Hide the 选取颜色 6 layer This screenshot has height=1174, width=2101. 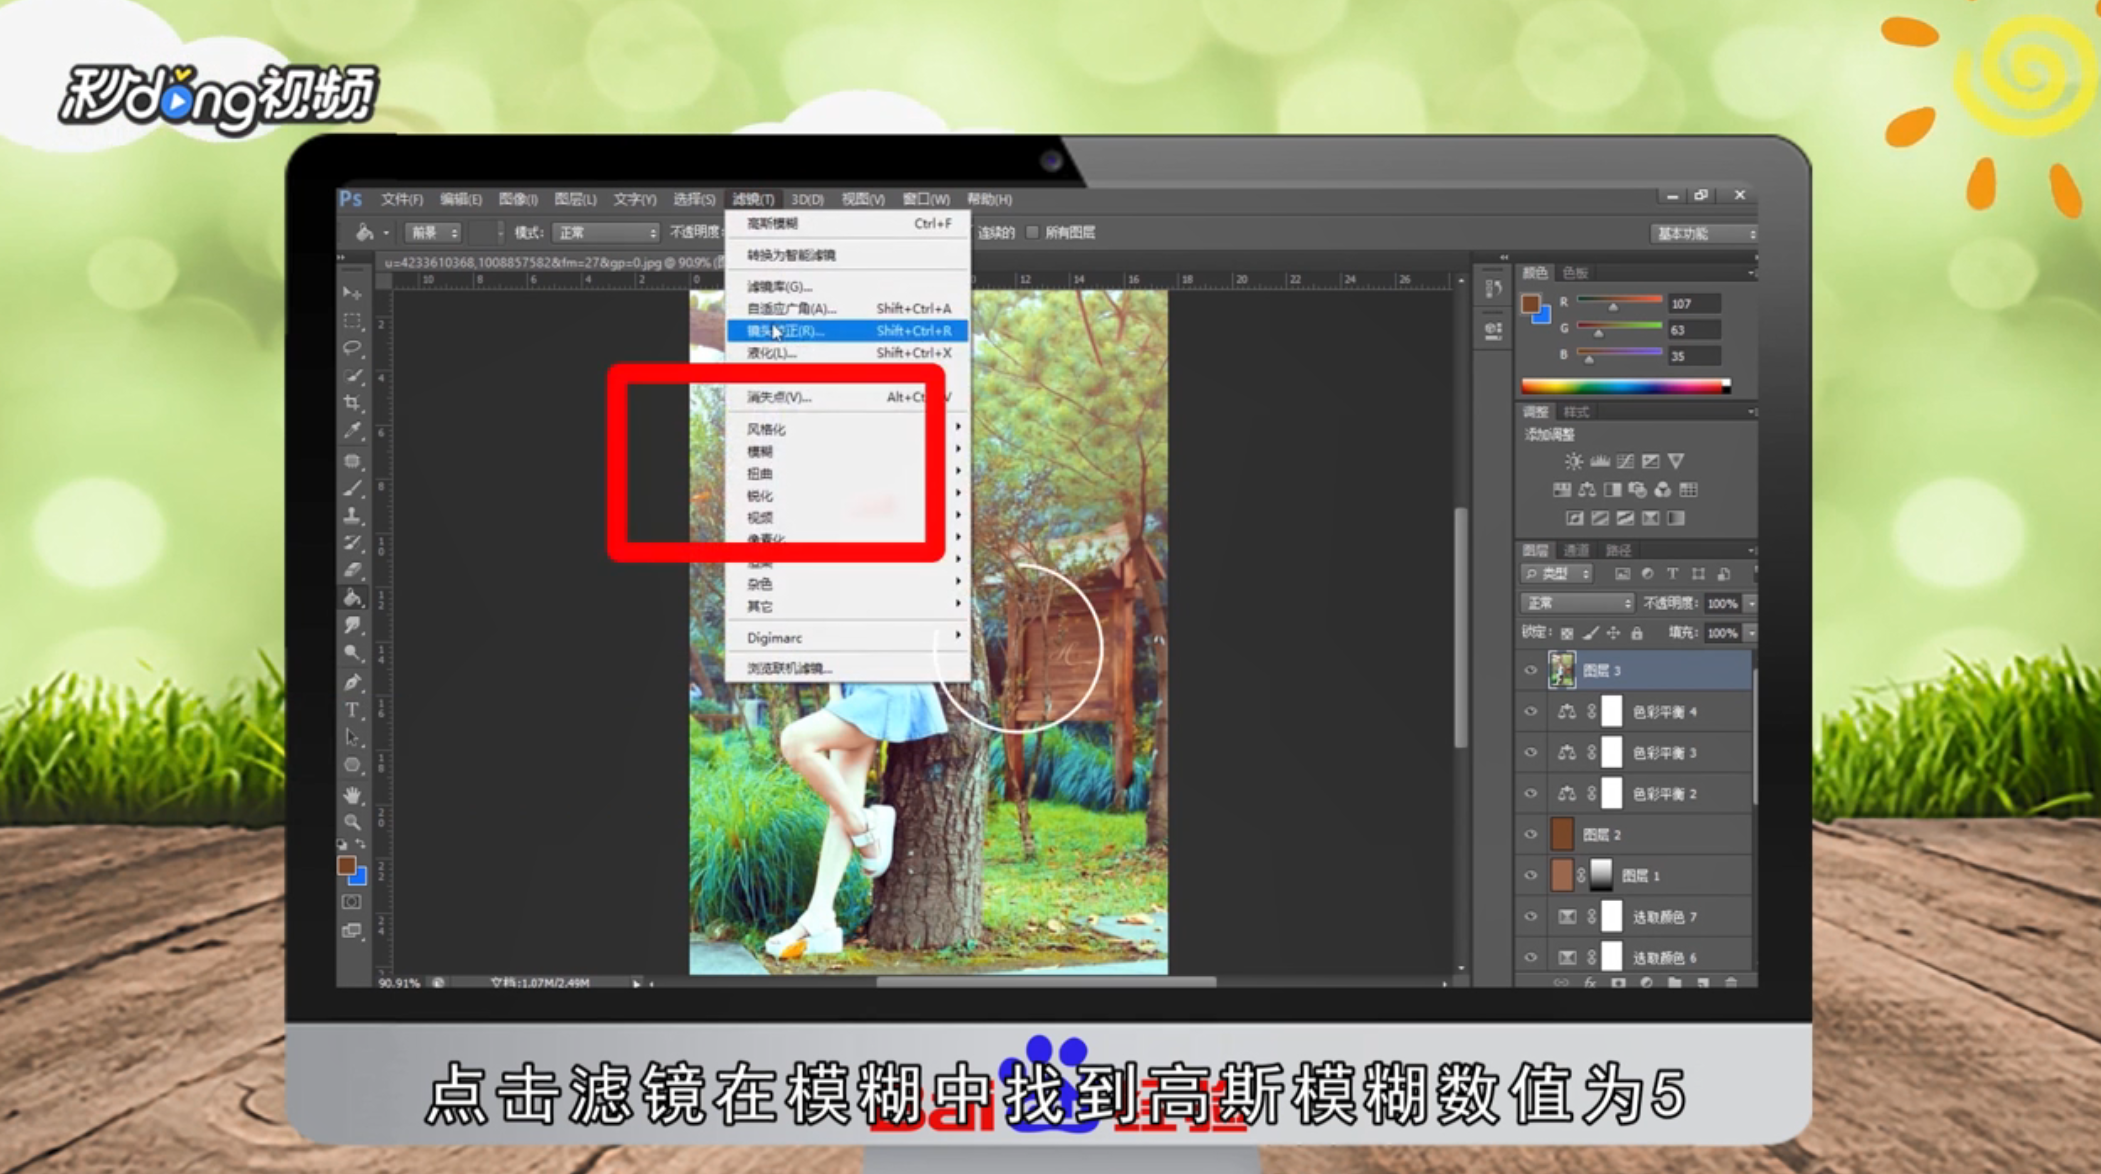click(x=1530, y=958)
